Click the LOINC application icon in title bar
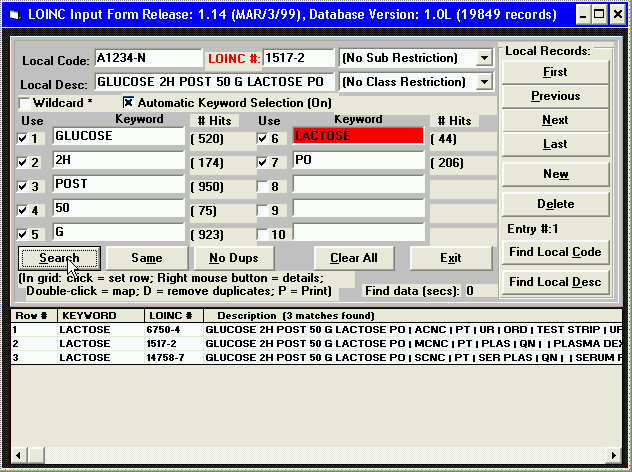 (15, 15)
